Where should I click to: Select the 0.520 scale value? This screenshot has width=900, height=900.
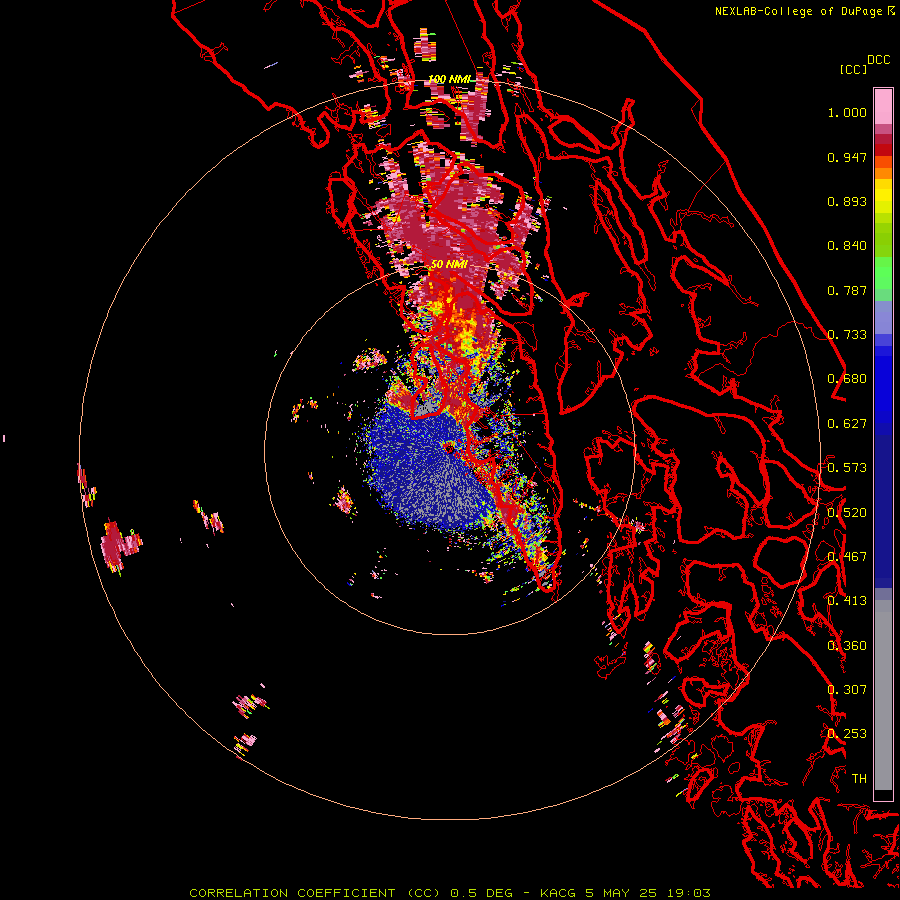point(847,513)
